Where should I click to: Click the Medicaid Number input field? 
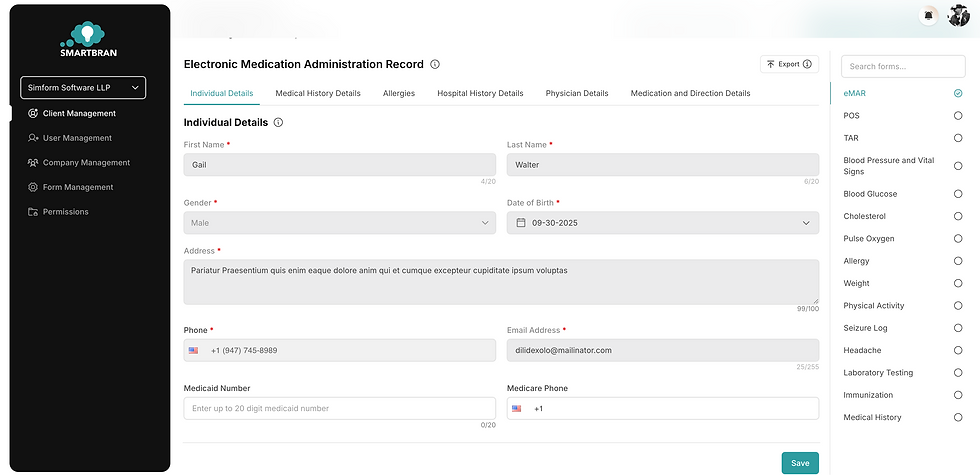(x=339, y=408)
